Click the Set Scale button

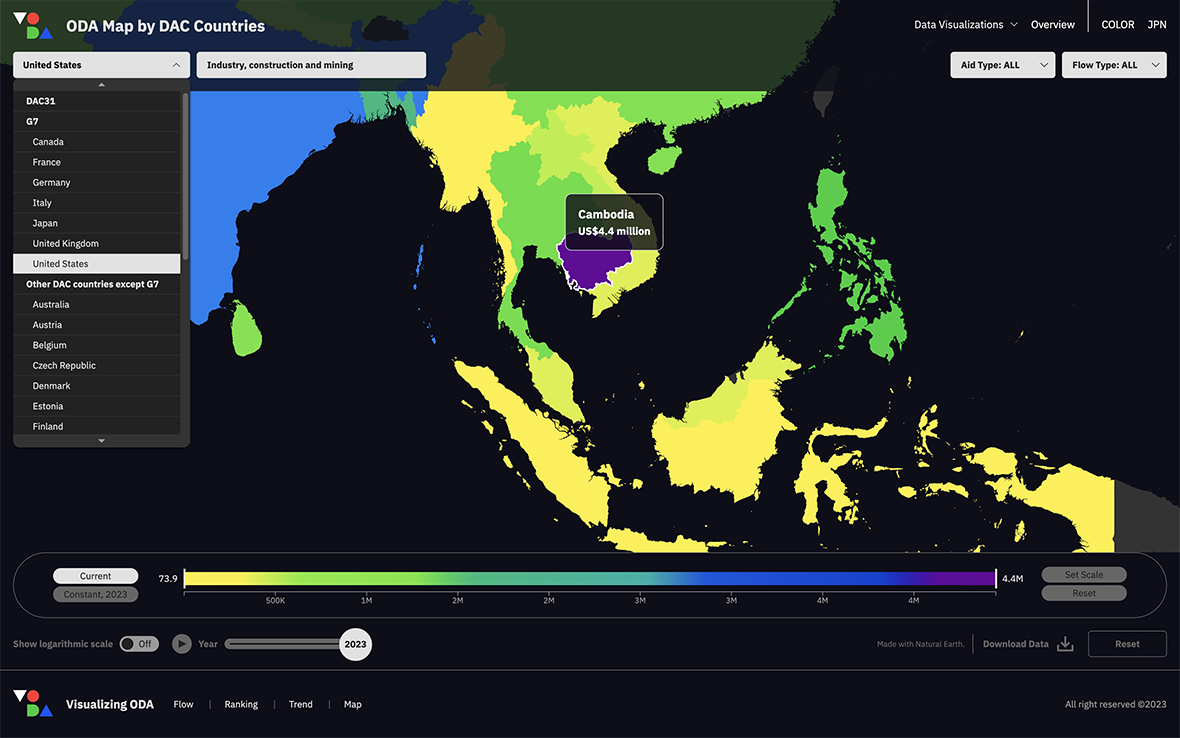point(1084,575)
